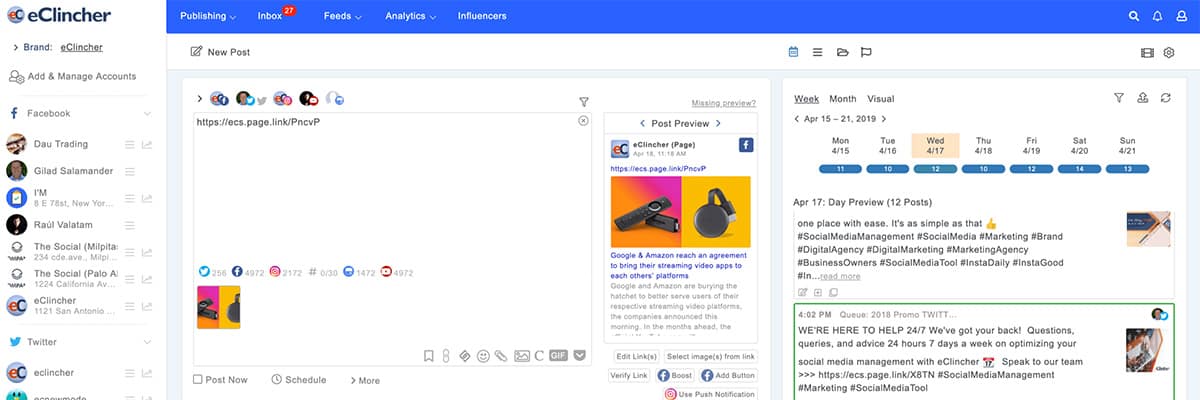Open the emoji picker smiley icon

483,355
